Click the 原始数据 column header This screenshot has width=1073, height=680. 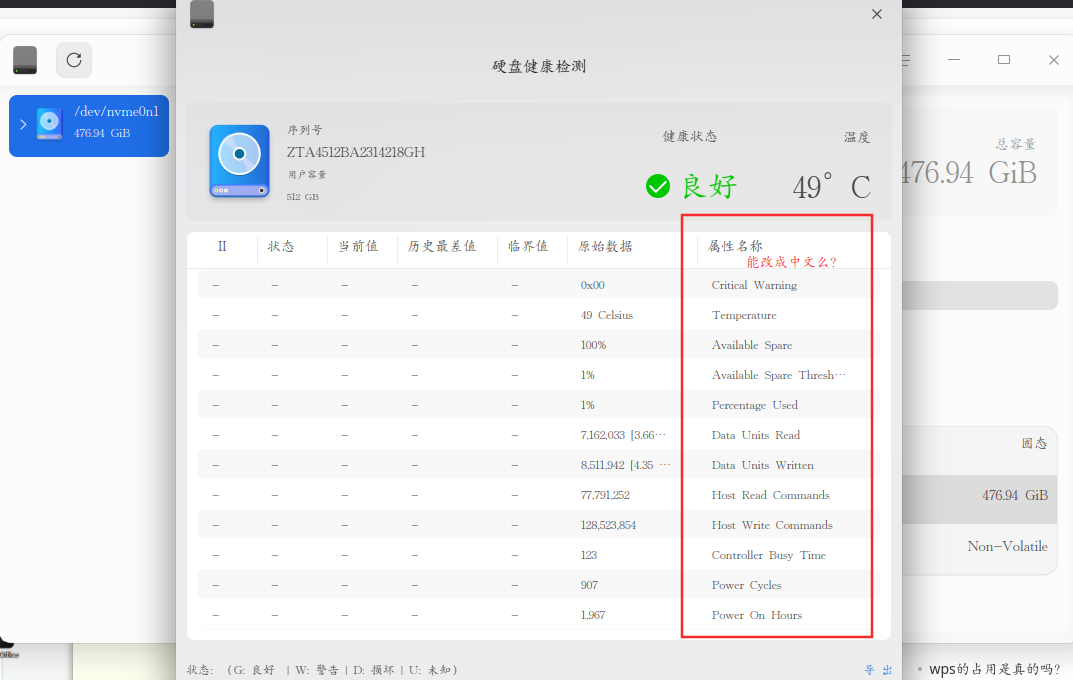point(605,246)
